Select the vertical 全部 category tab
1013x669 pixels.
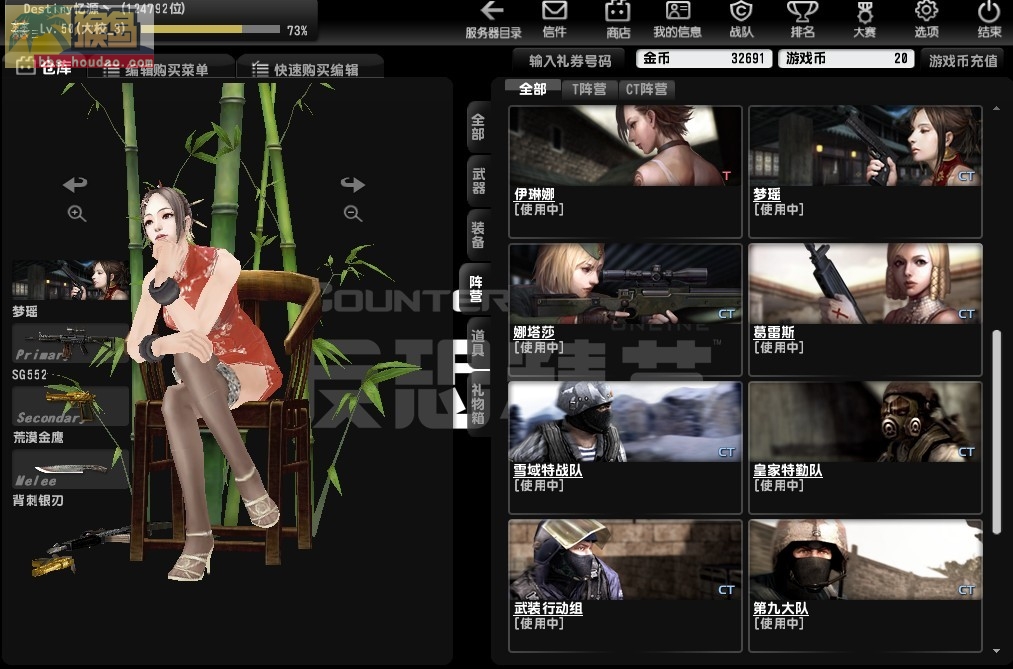click(477, 127)
